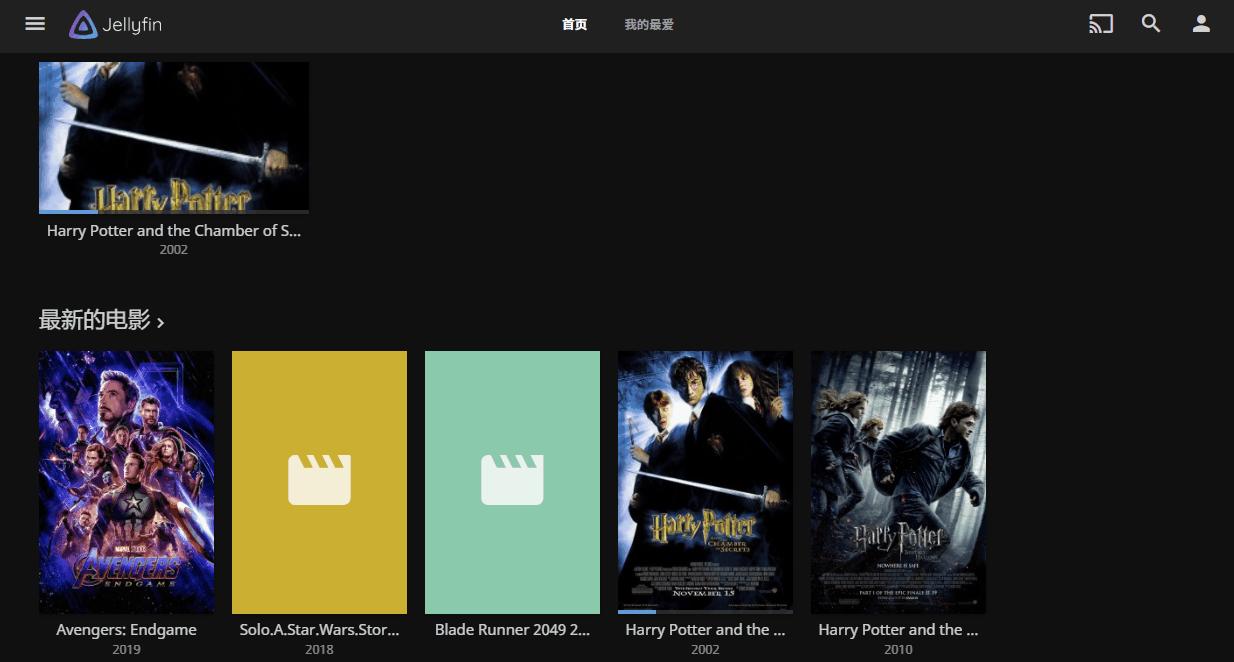Screen dimensions: 1234x662
Task: Open the Chamber of Secrets resume thumbnail
Action: pyautogui.click(x=174, y=138)
